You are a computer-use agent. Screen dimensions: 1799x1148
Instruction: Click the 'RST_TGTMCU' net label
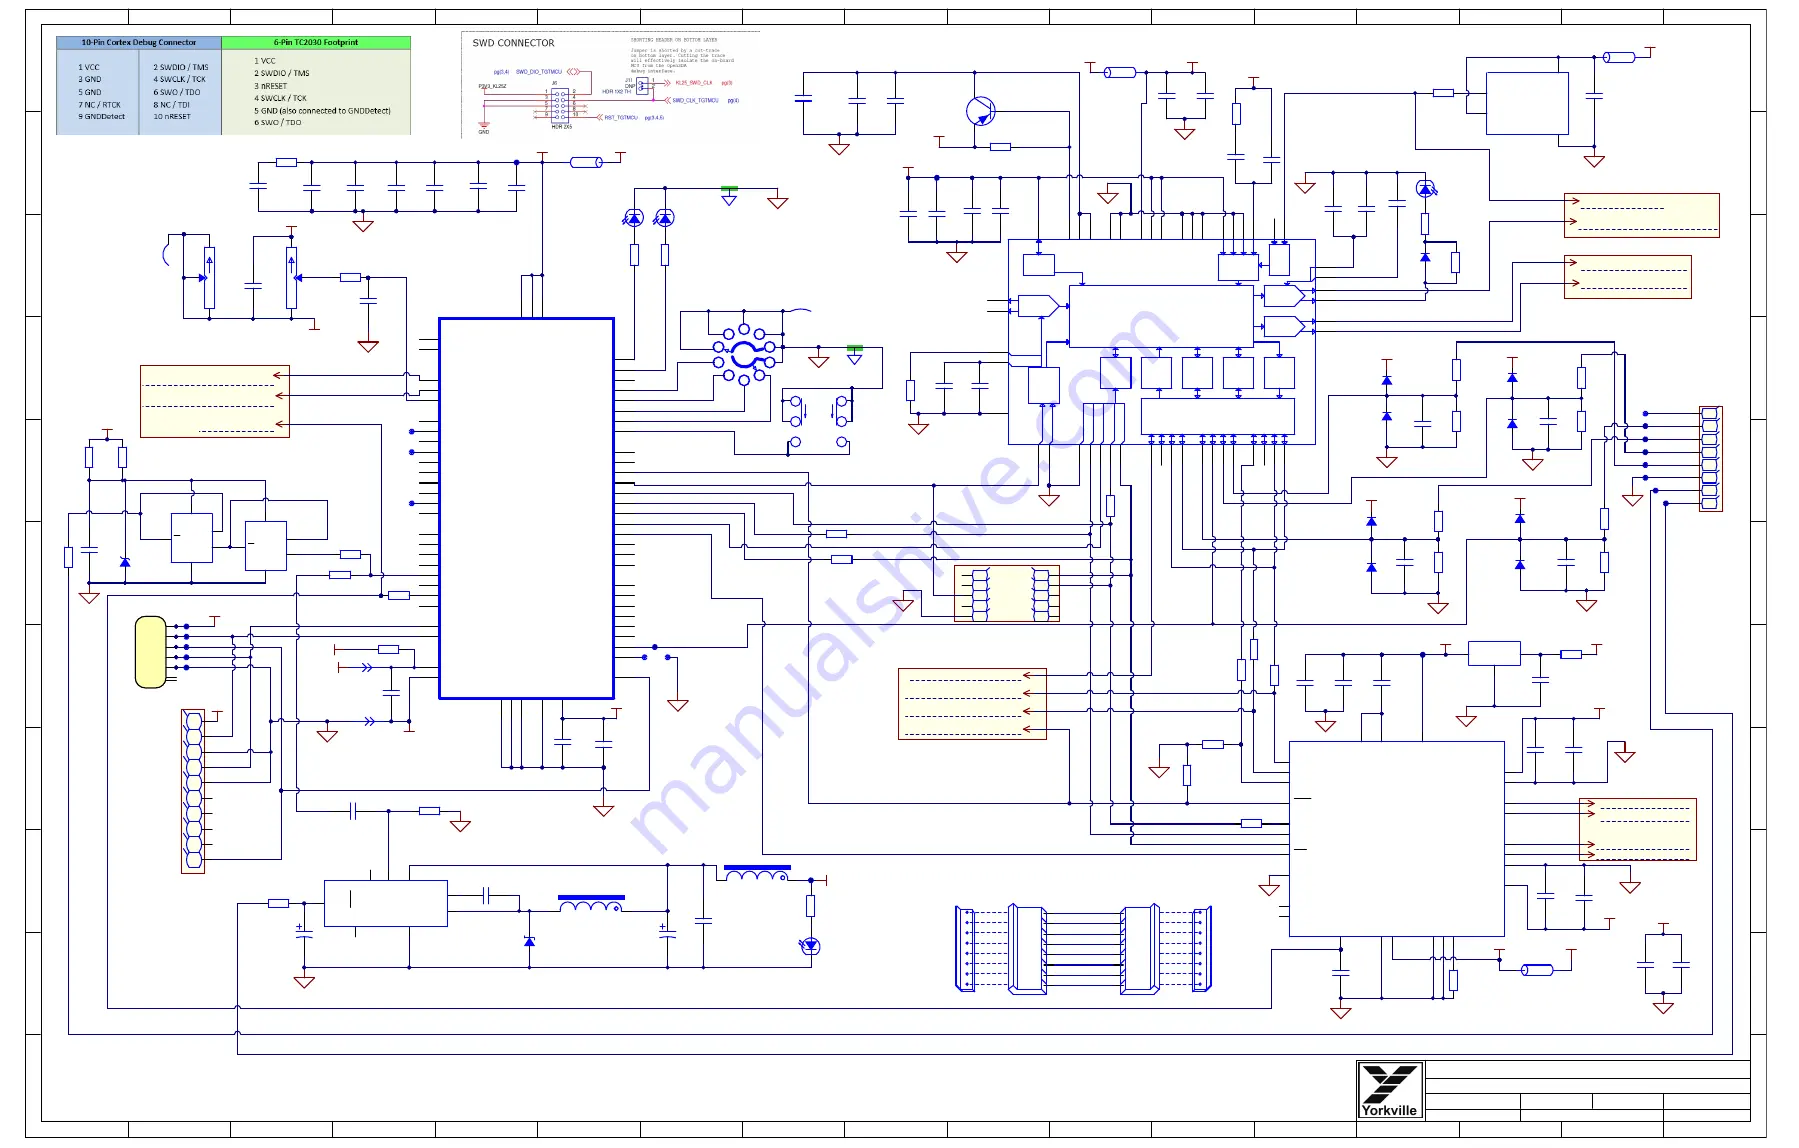(x=621, y=117)
